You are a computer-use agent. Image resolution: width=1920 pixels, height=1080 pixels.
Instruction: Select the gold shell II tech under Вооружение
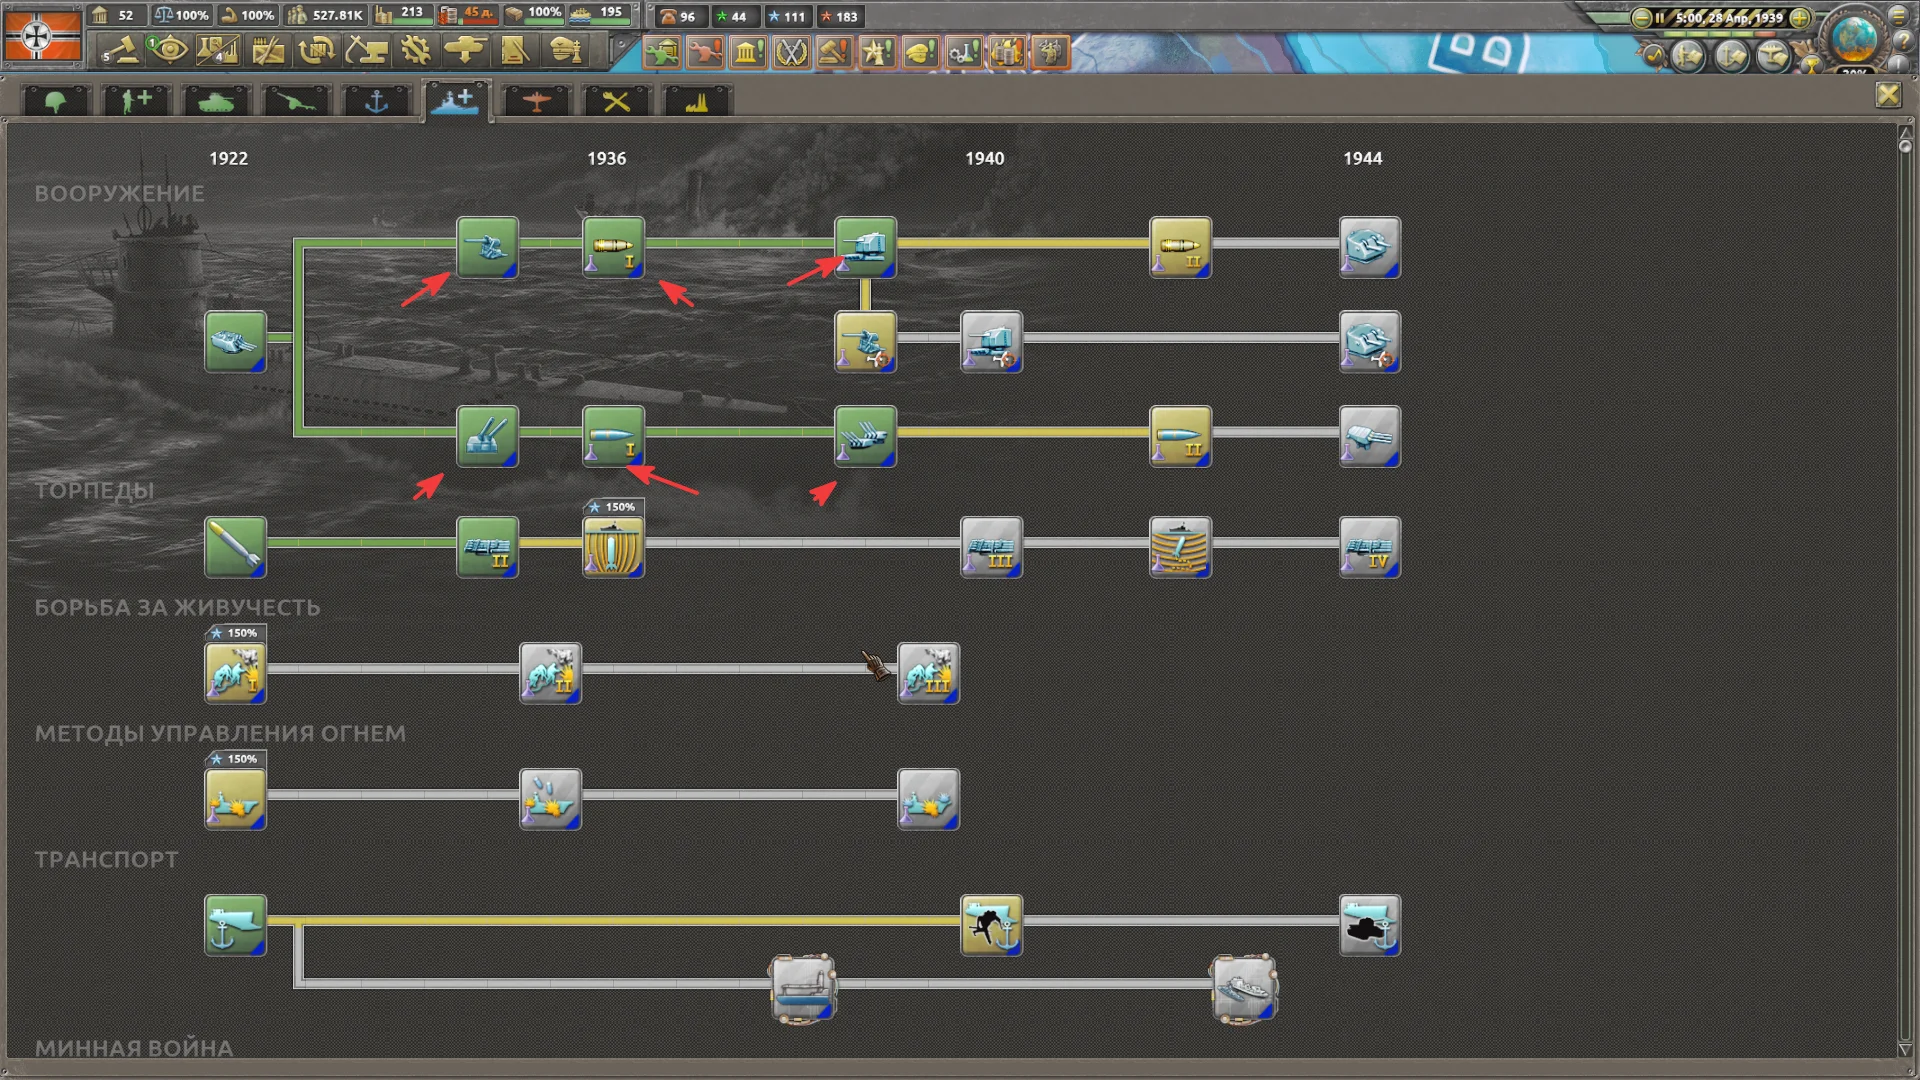(1180, 247)
